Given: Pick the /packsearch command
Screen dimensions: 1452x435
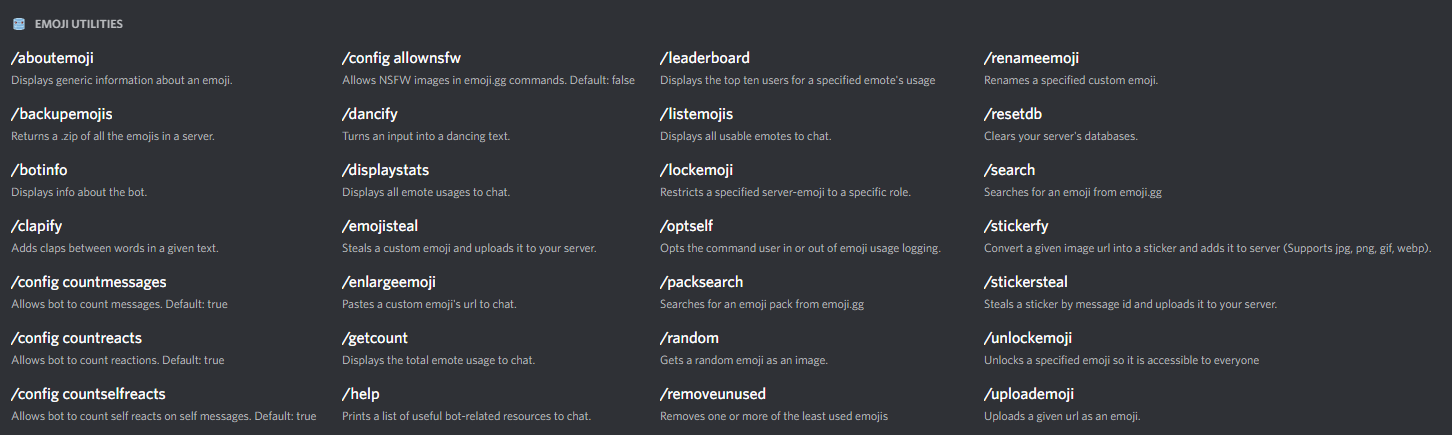Looking at the screenshot, I should coord(701,282).
